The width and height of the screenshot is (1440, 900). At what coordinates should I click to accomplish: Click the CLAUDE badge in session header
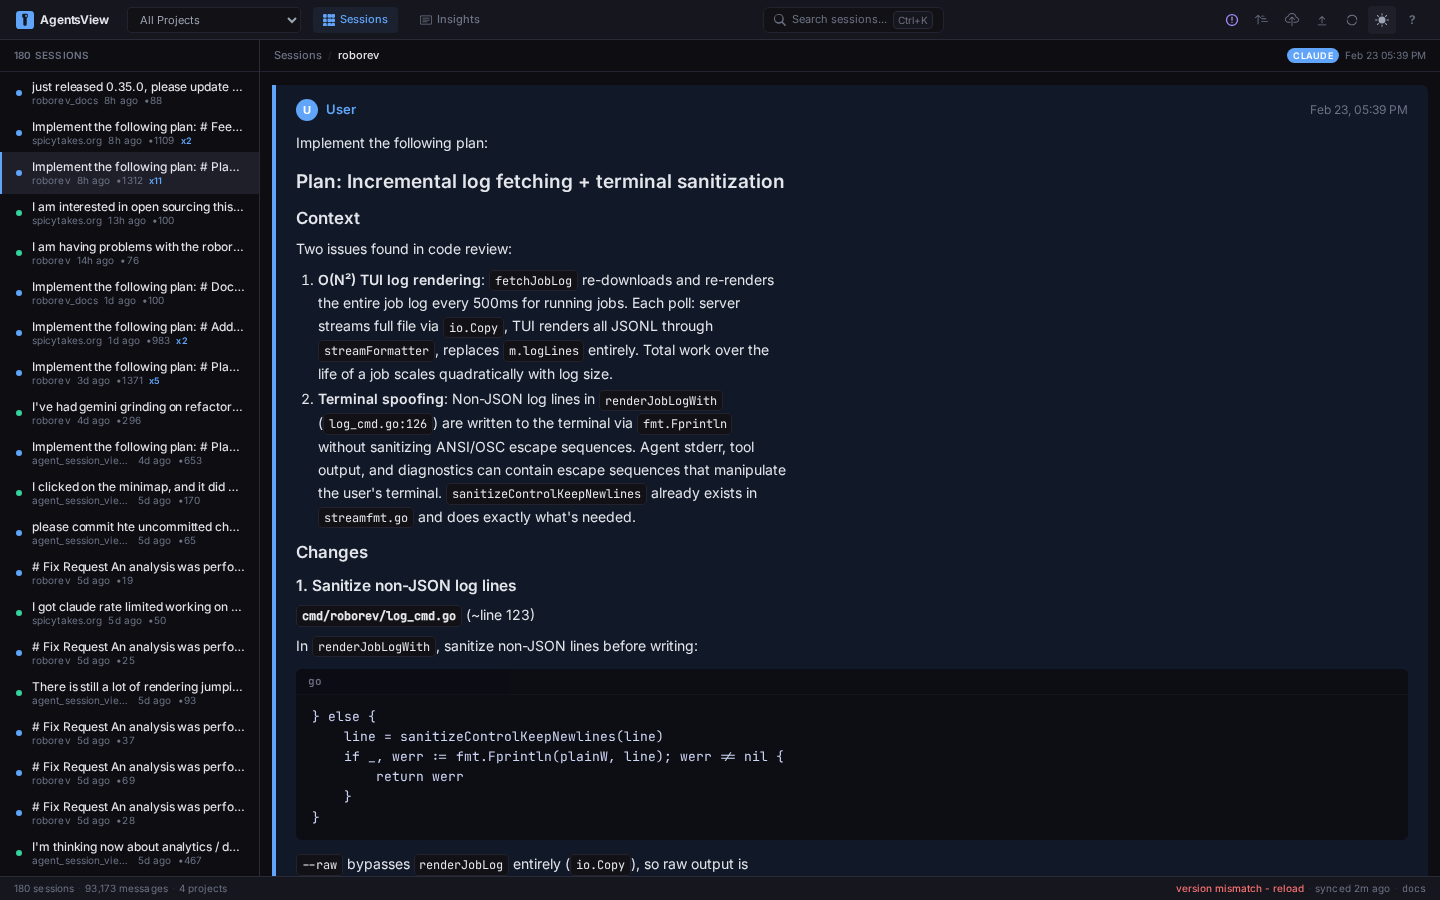1313,56
